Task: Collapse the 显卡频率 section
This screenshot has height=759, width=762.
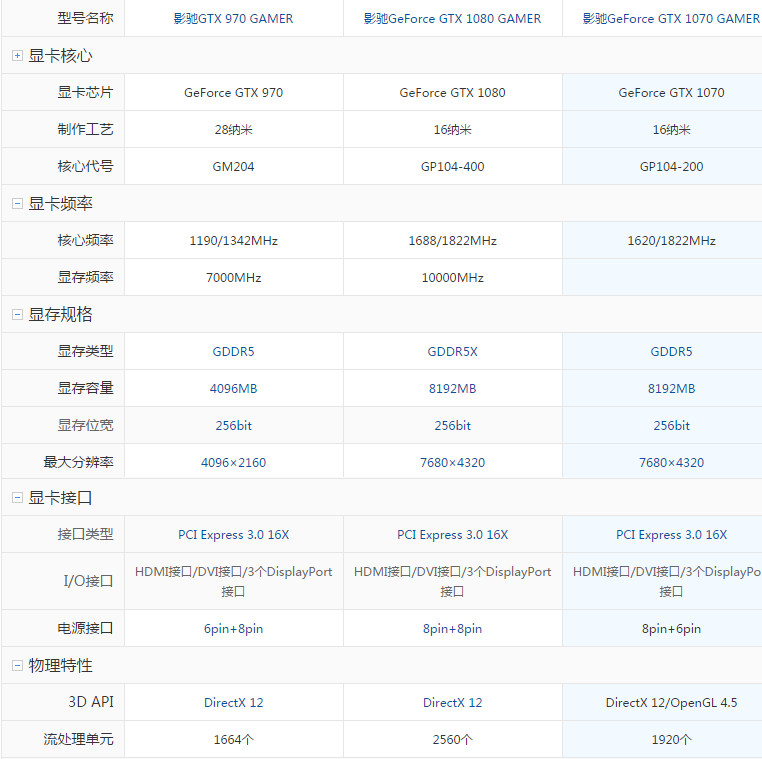Action: [x=17, y=204]
